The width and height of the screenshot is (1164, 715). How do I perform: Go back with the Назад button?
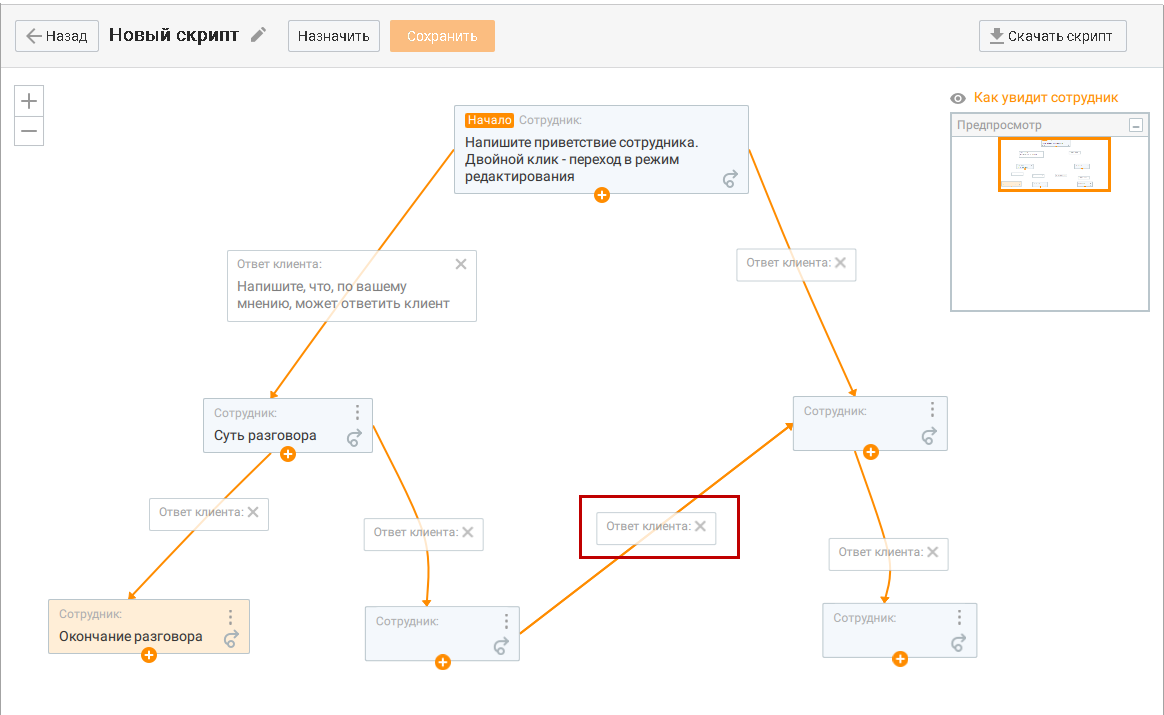(57, 36)
